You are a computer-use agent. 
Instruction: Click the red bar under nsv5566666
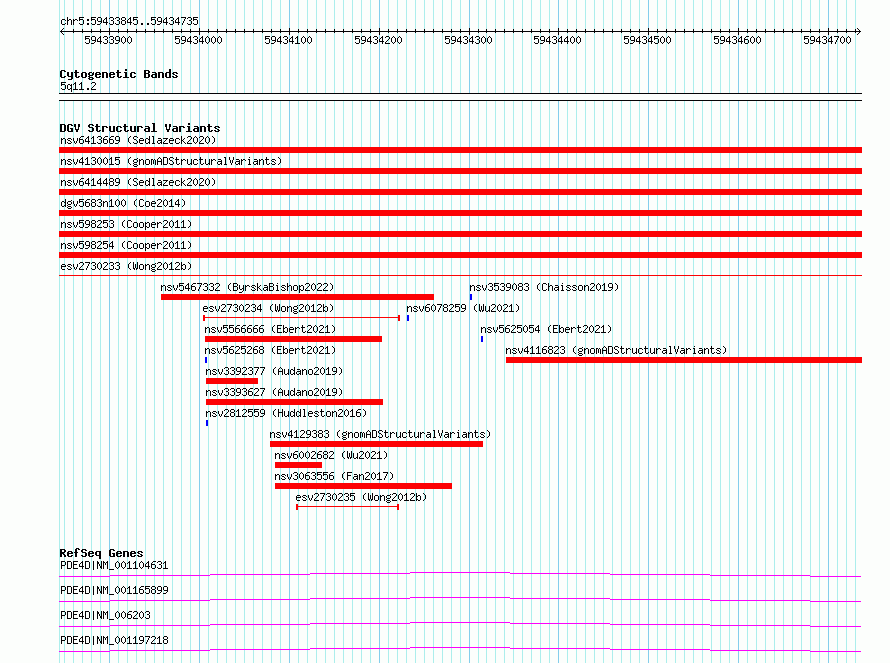click(x=293, y=339)
